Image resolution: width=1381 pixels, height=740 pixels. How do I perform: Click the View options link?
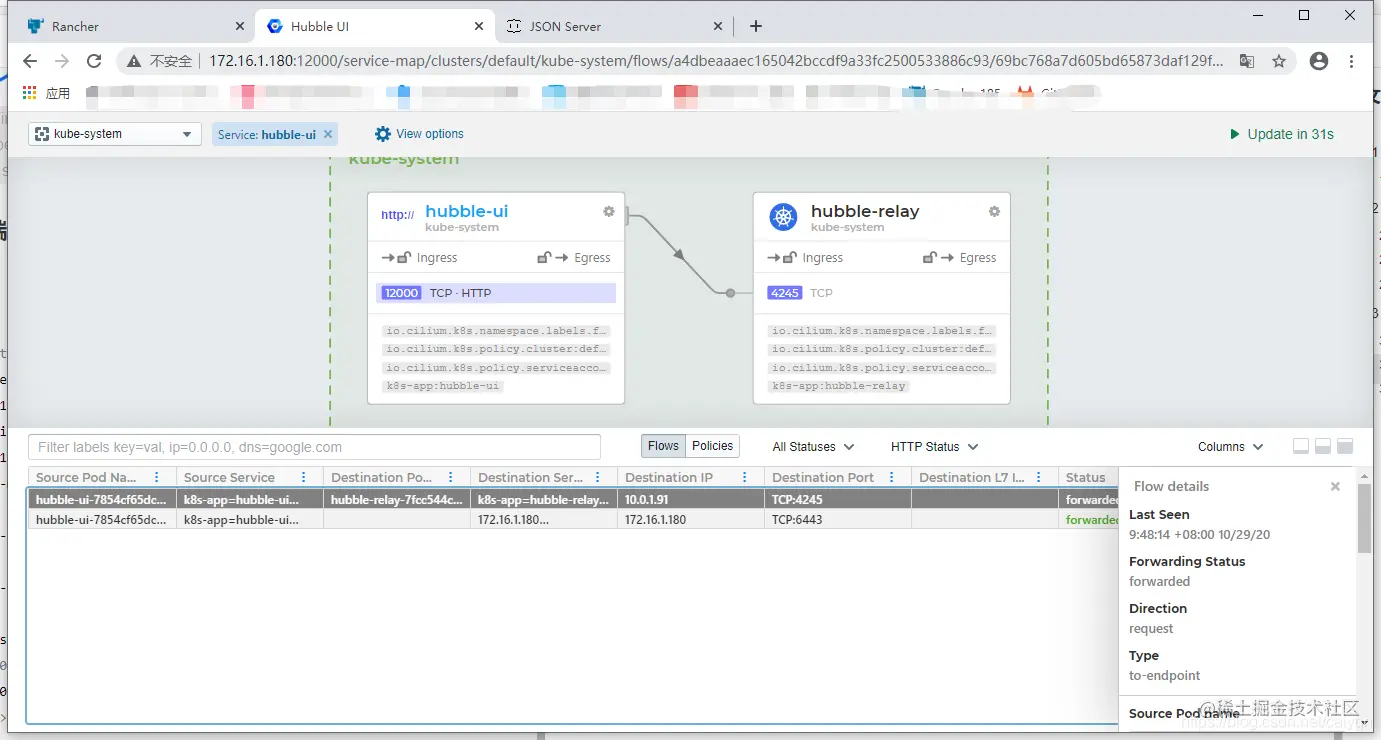pos(430,134)
